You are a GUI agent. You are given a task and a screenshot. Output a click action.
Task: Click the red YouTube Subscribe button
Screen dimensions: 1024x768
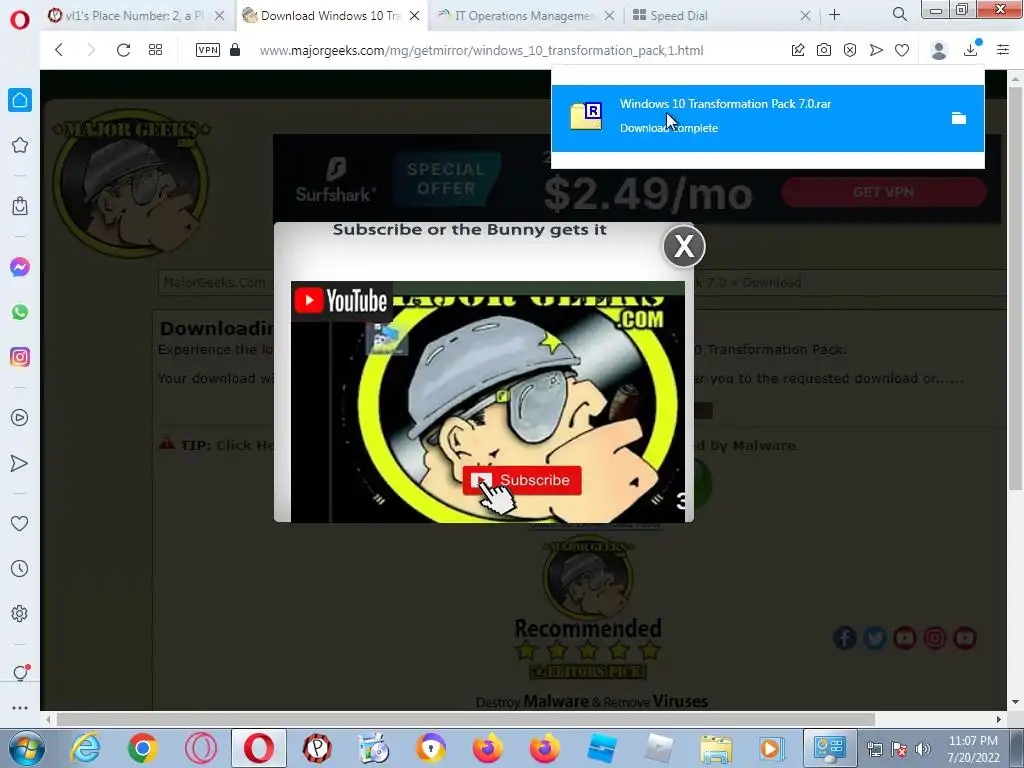click(522, 480)
